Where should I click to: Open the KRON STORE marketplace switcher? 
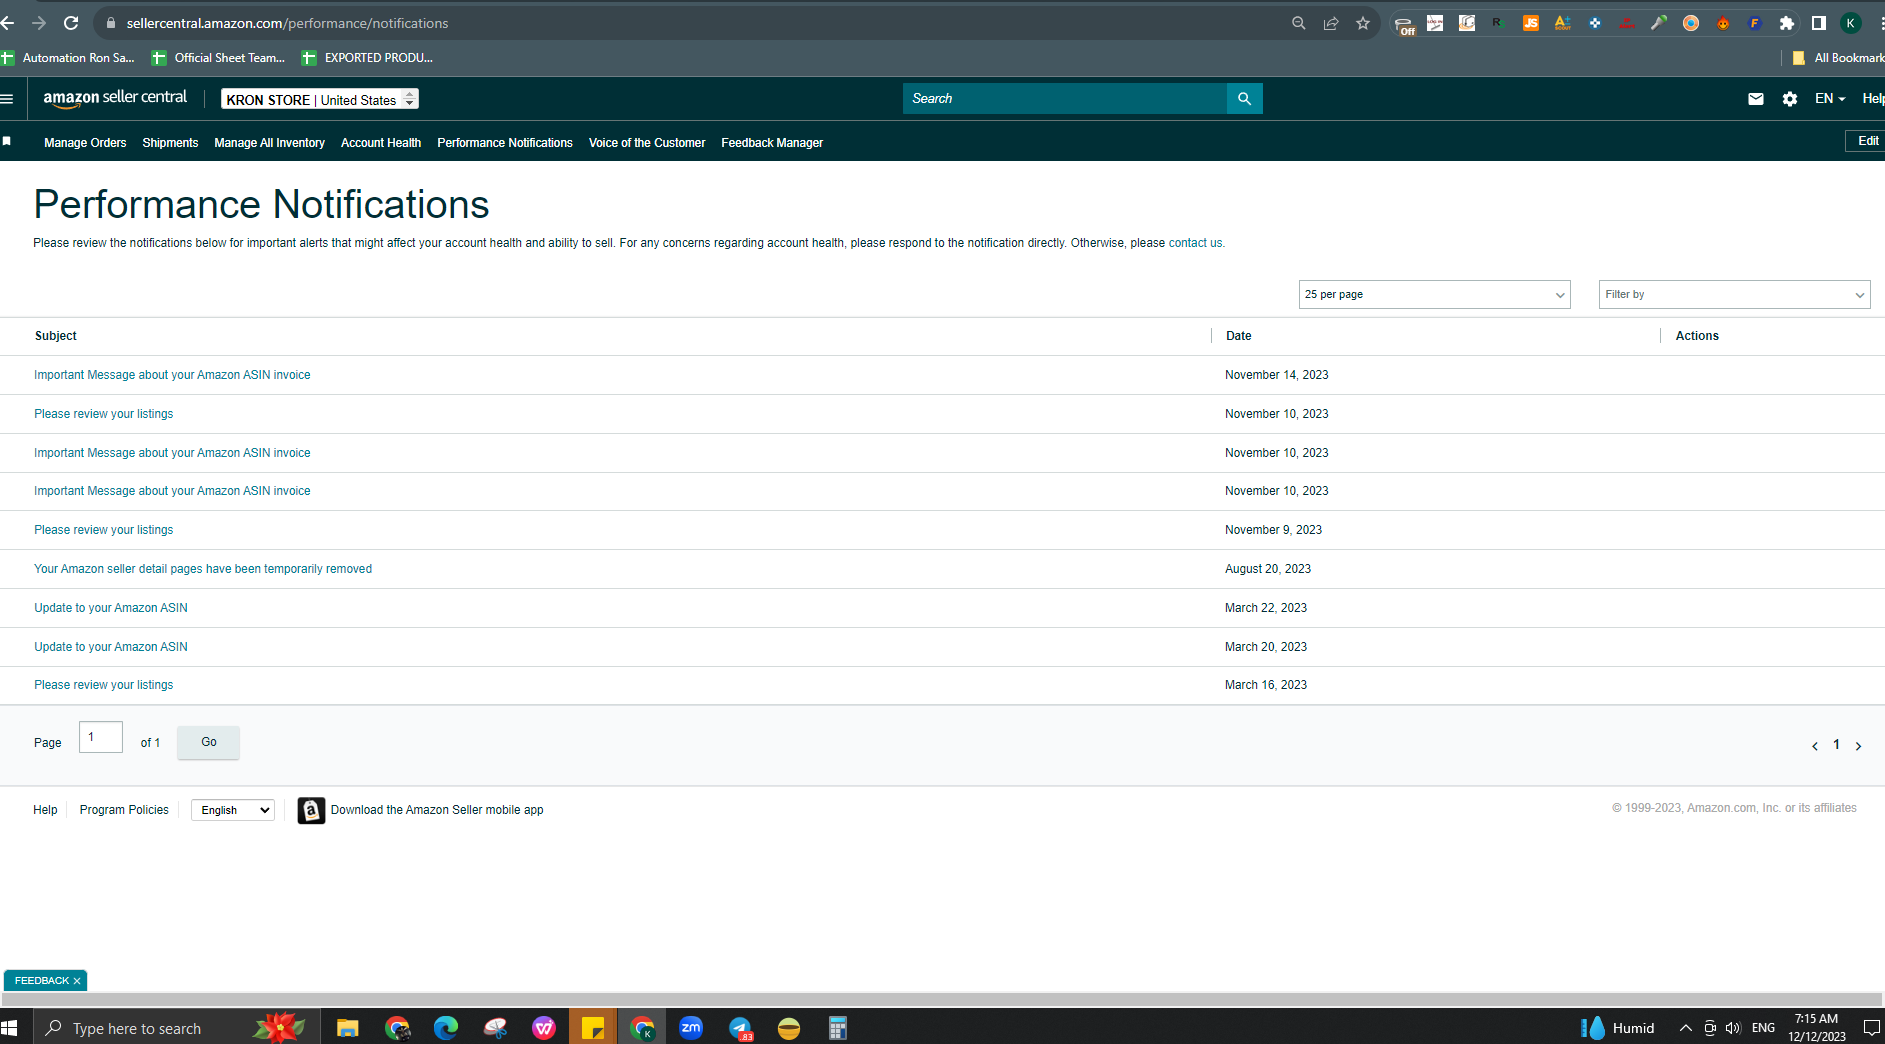pyautogui.click(x=320, y=99)
